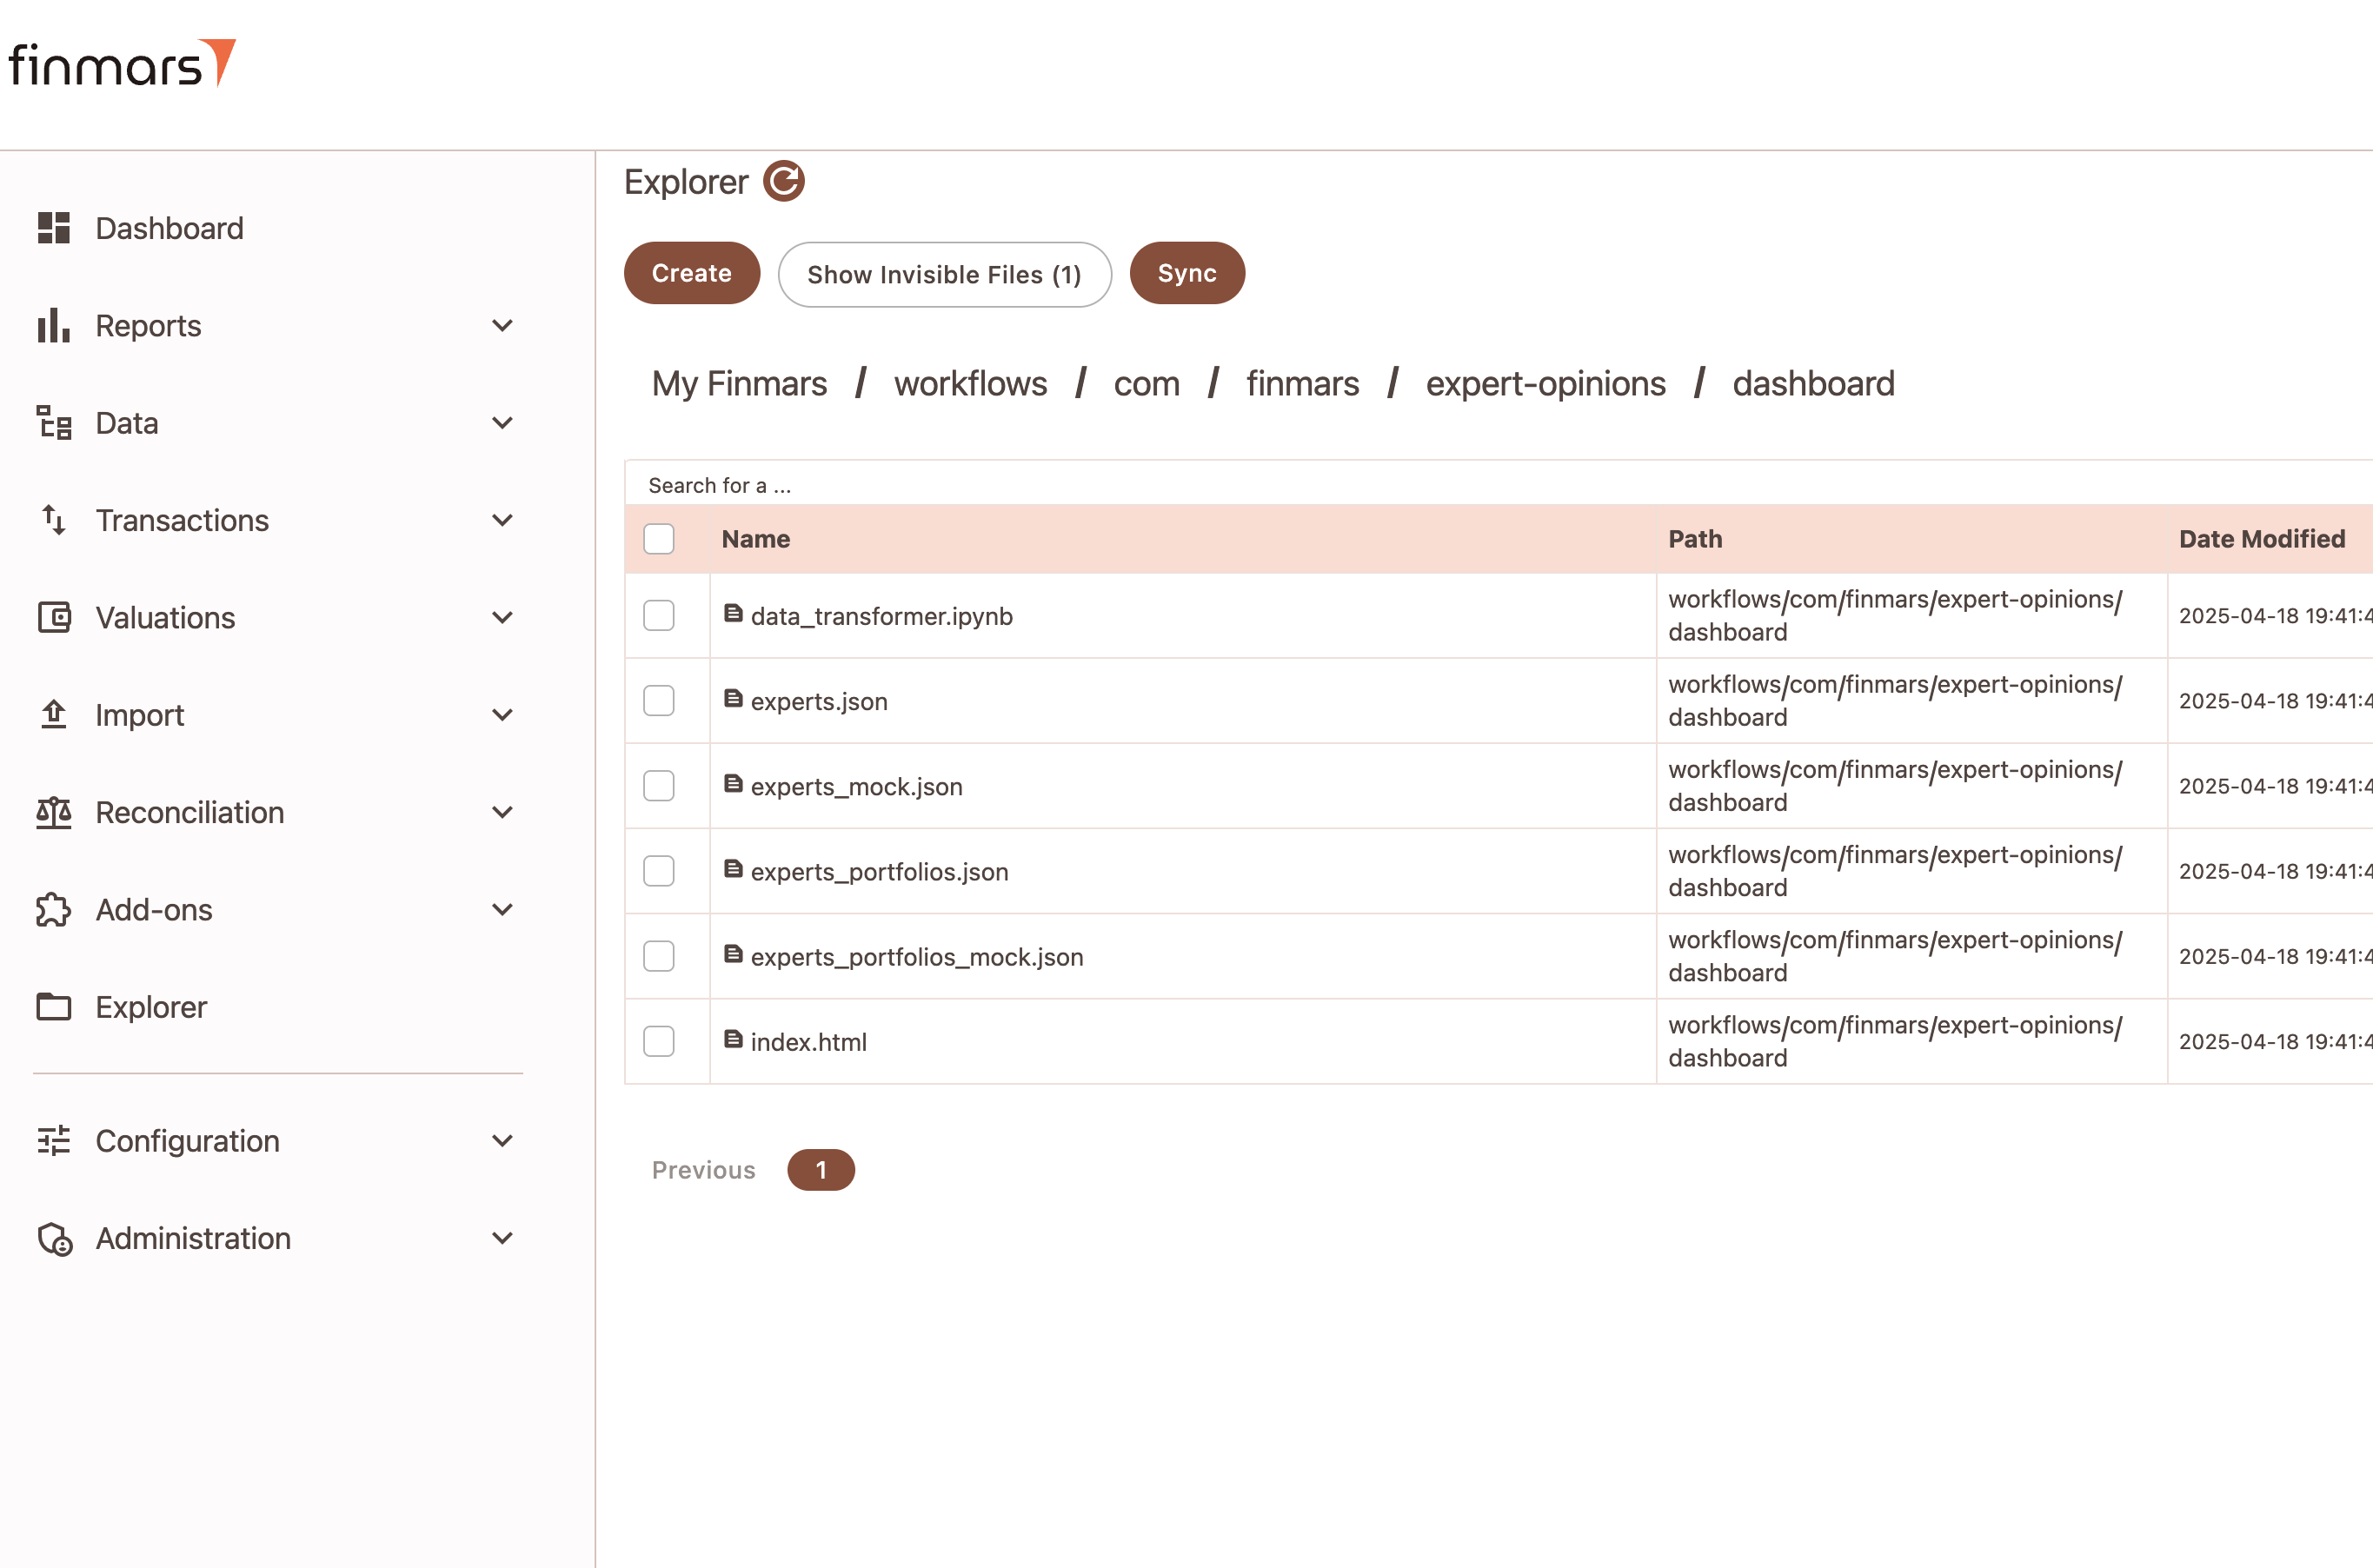Click the Reports bar chart icon

pos(53,326)
